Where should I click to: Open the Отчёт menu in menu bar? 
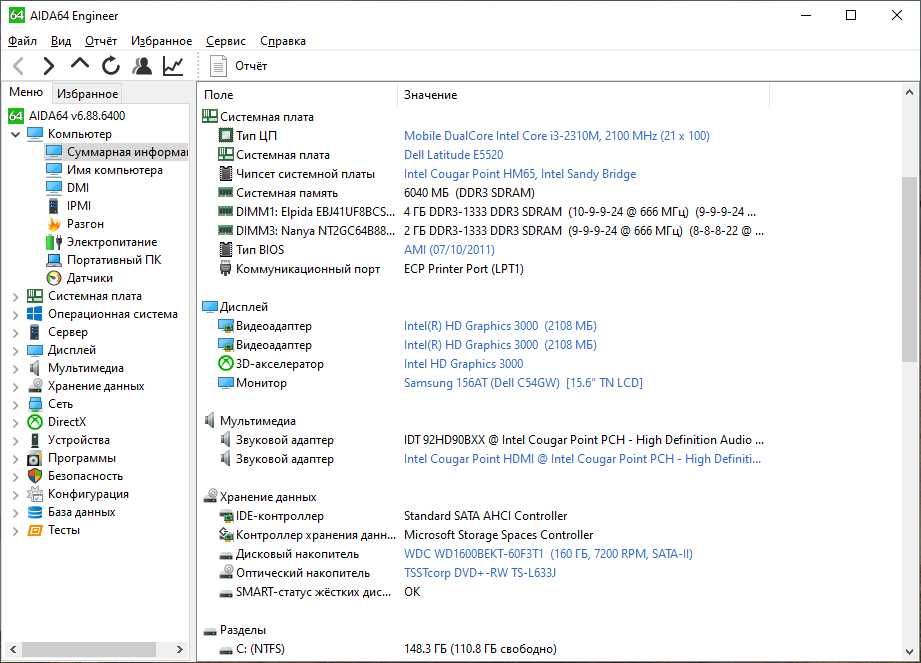coord(100,41)
